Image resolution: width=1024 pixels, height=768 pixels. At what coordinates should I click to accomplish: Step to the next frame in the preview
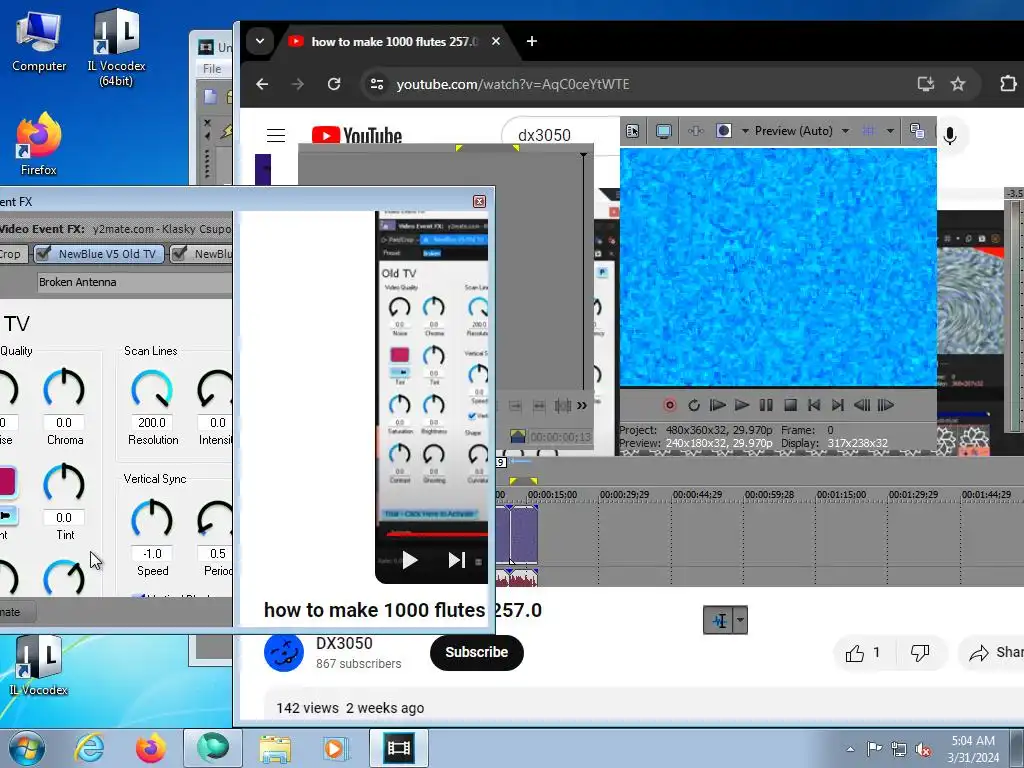(886, 405)
